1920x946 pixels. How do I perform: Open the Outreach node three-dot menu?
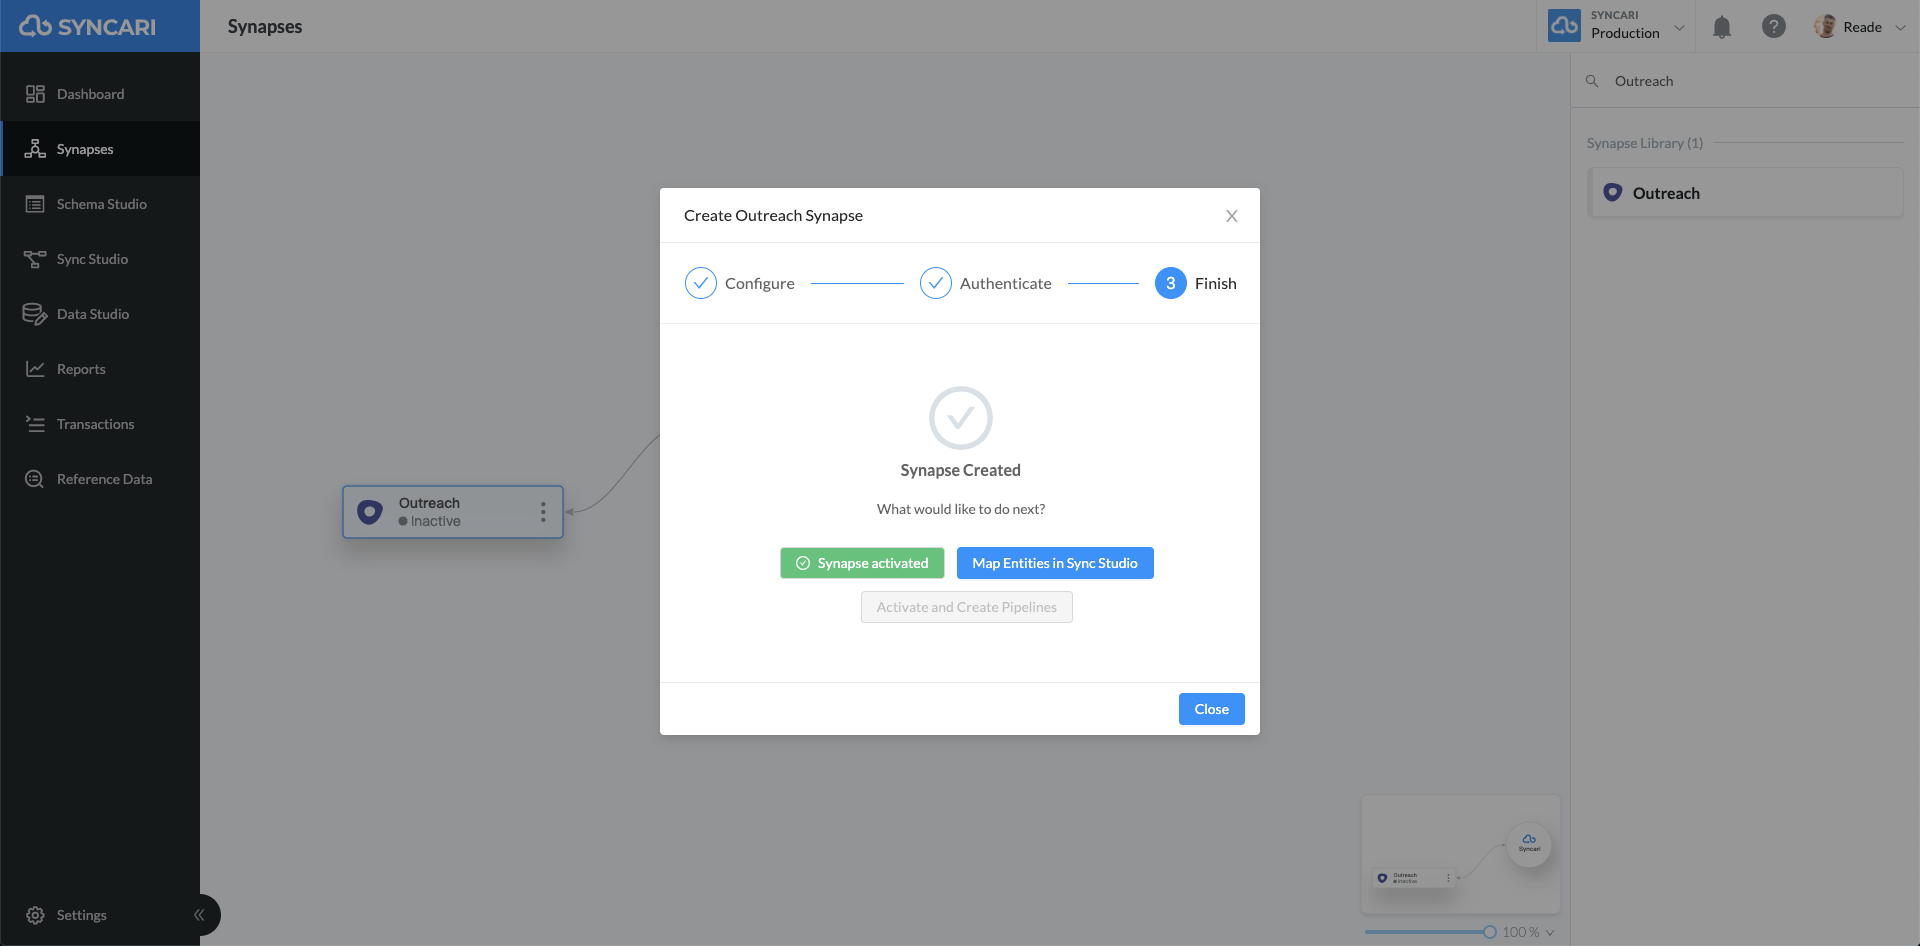pyautogui.click(x=543, y=512)
